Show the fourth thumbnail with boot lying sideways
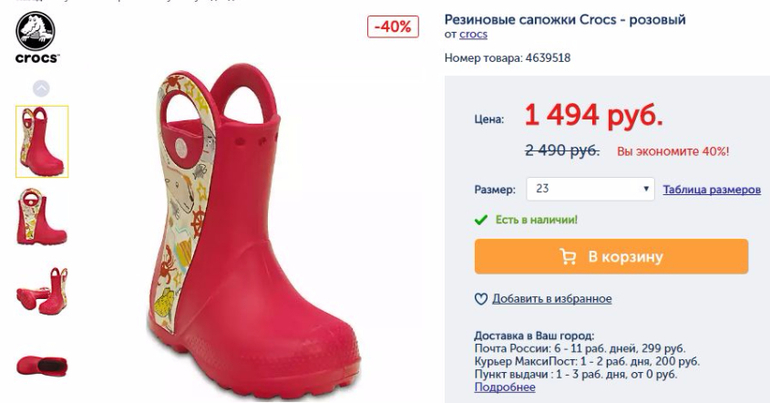The width and height of the screenshot is (770, 403). click(42, 364)
